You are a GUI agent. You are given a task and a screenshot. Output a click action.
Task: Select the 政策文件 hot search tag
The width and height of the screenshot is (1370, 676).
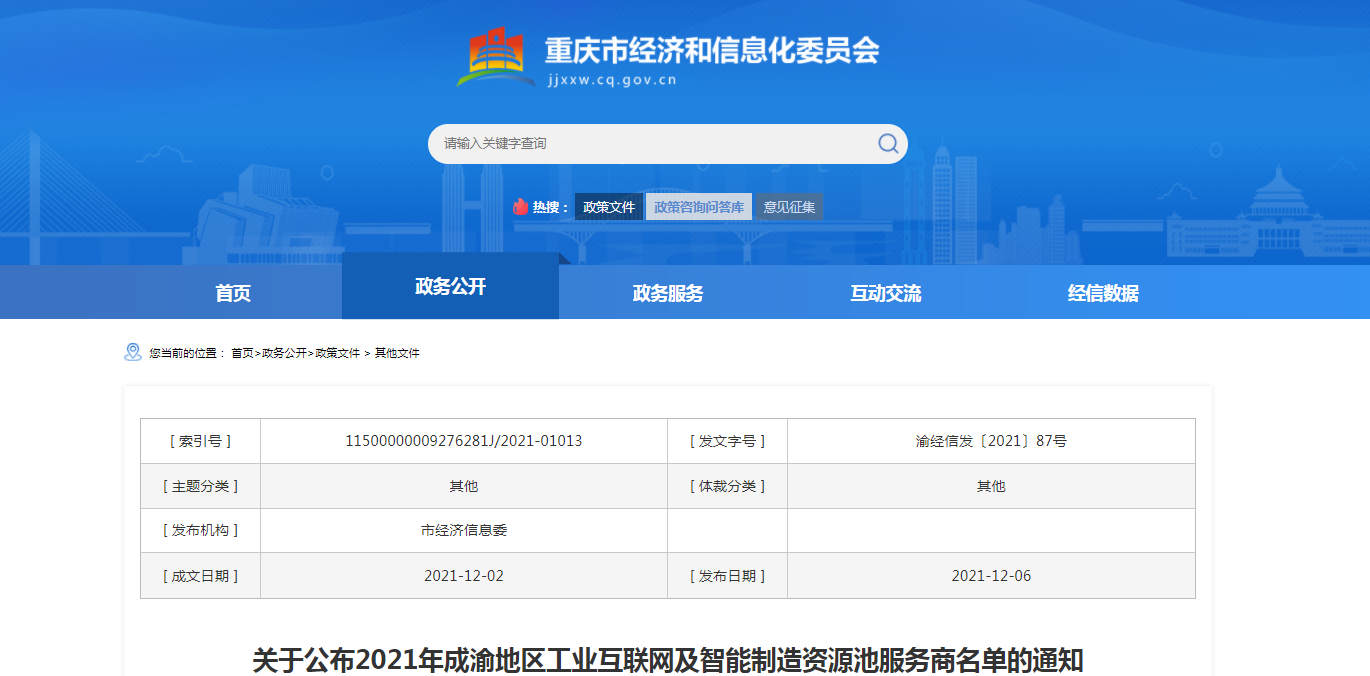point(608,206)
